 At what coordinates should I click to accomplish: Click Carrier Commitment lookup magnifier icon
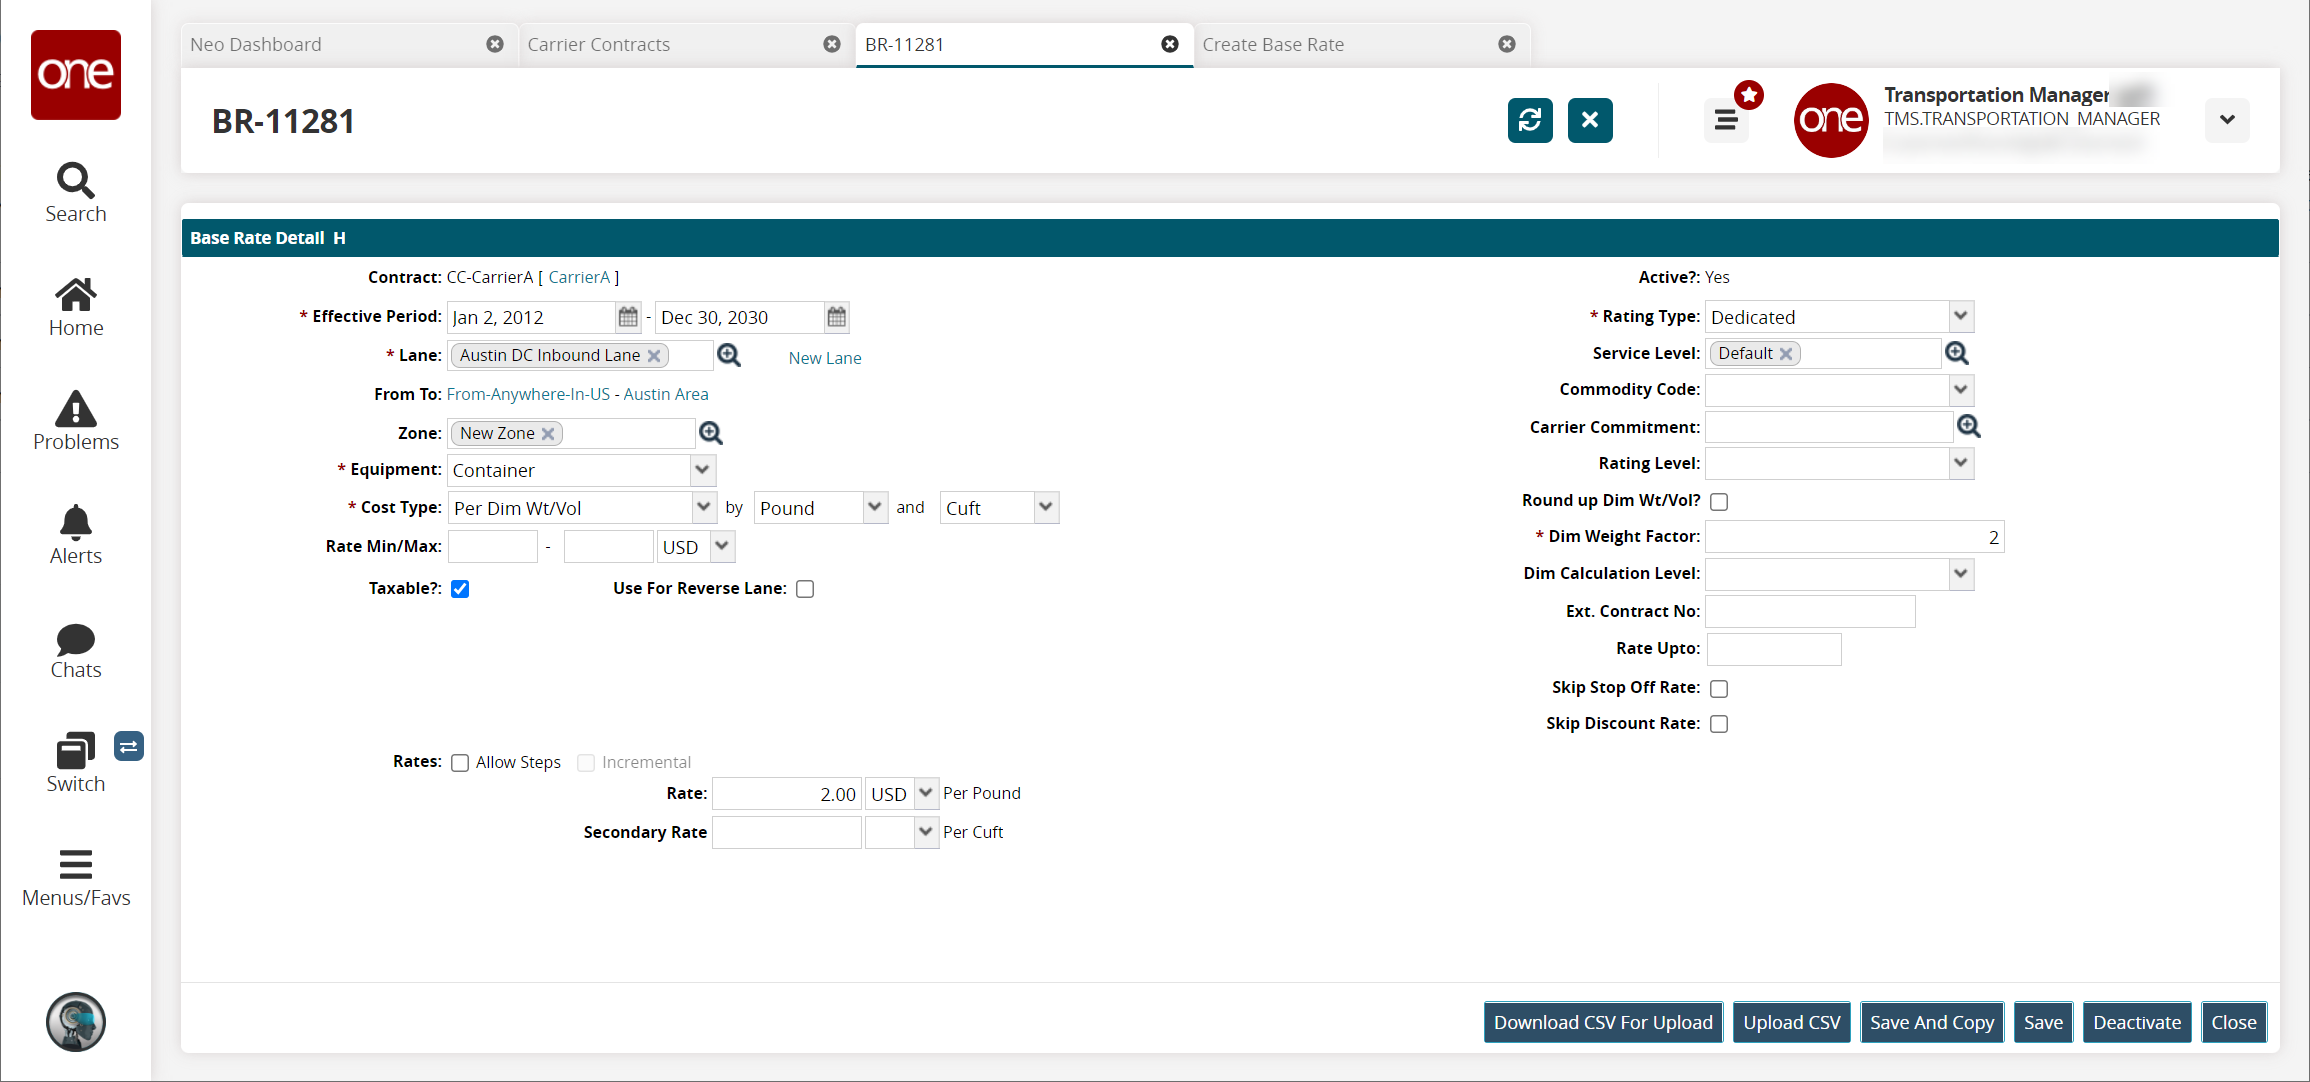(1968, 427)
